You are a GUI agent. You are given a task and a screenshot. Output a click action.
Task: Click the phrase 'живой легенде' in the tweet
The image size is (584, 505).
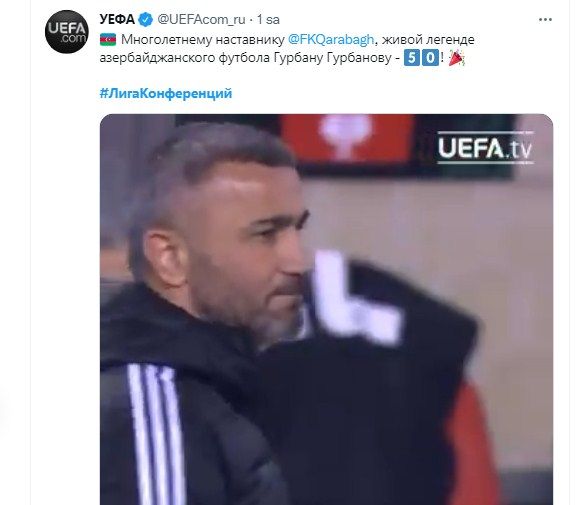428,39
